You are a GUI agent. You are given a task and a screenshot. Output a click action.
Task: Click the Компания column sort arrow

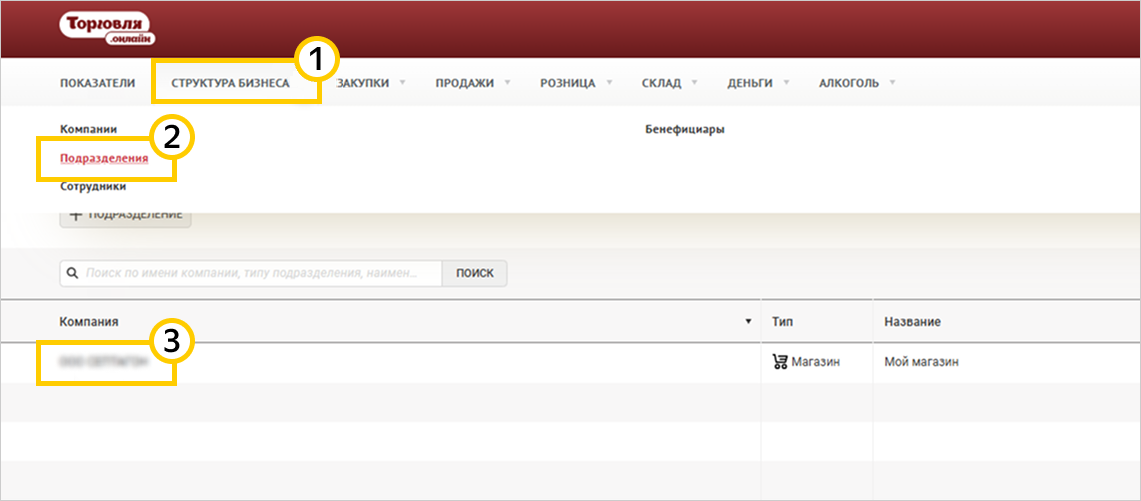(x=748, y=321)
